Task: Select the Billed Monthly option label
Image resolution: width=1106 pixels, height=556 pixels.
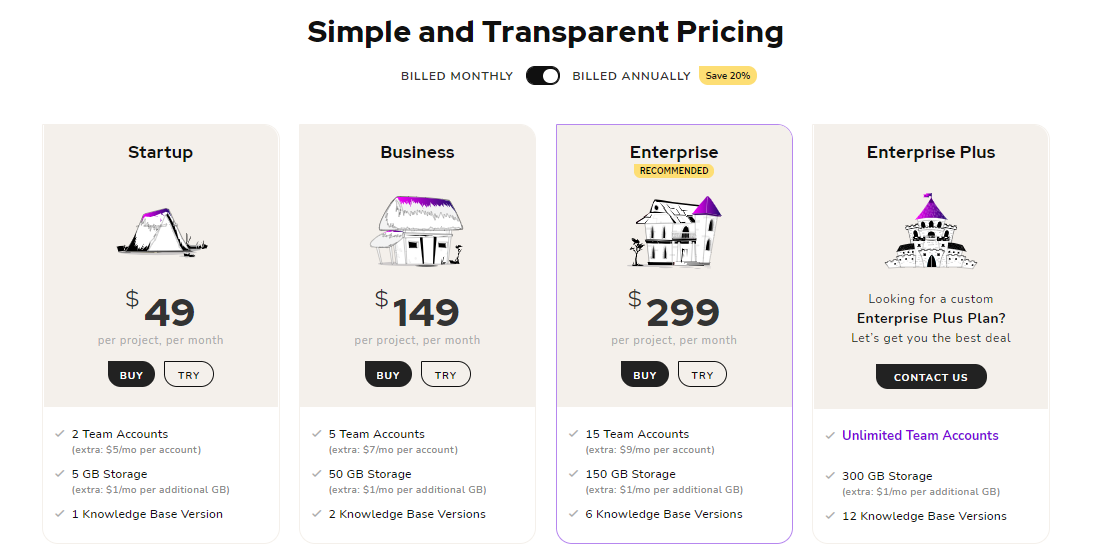Action: (x=456, y=76)
